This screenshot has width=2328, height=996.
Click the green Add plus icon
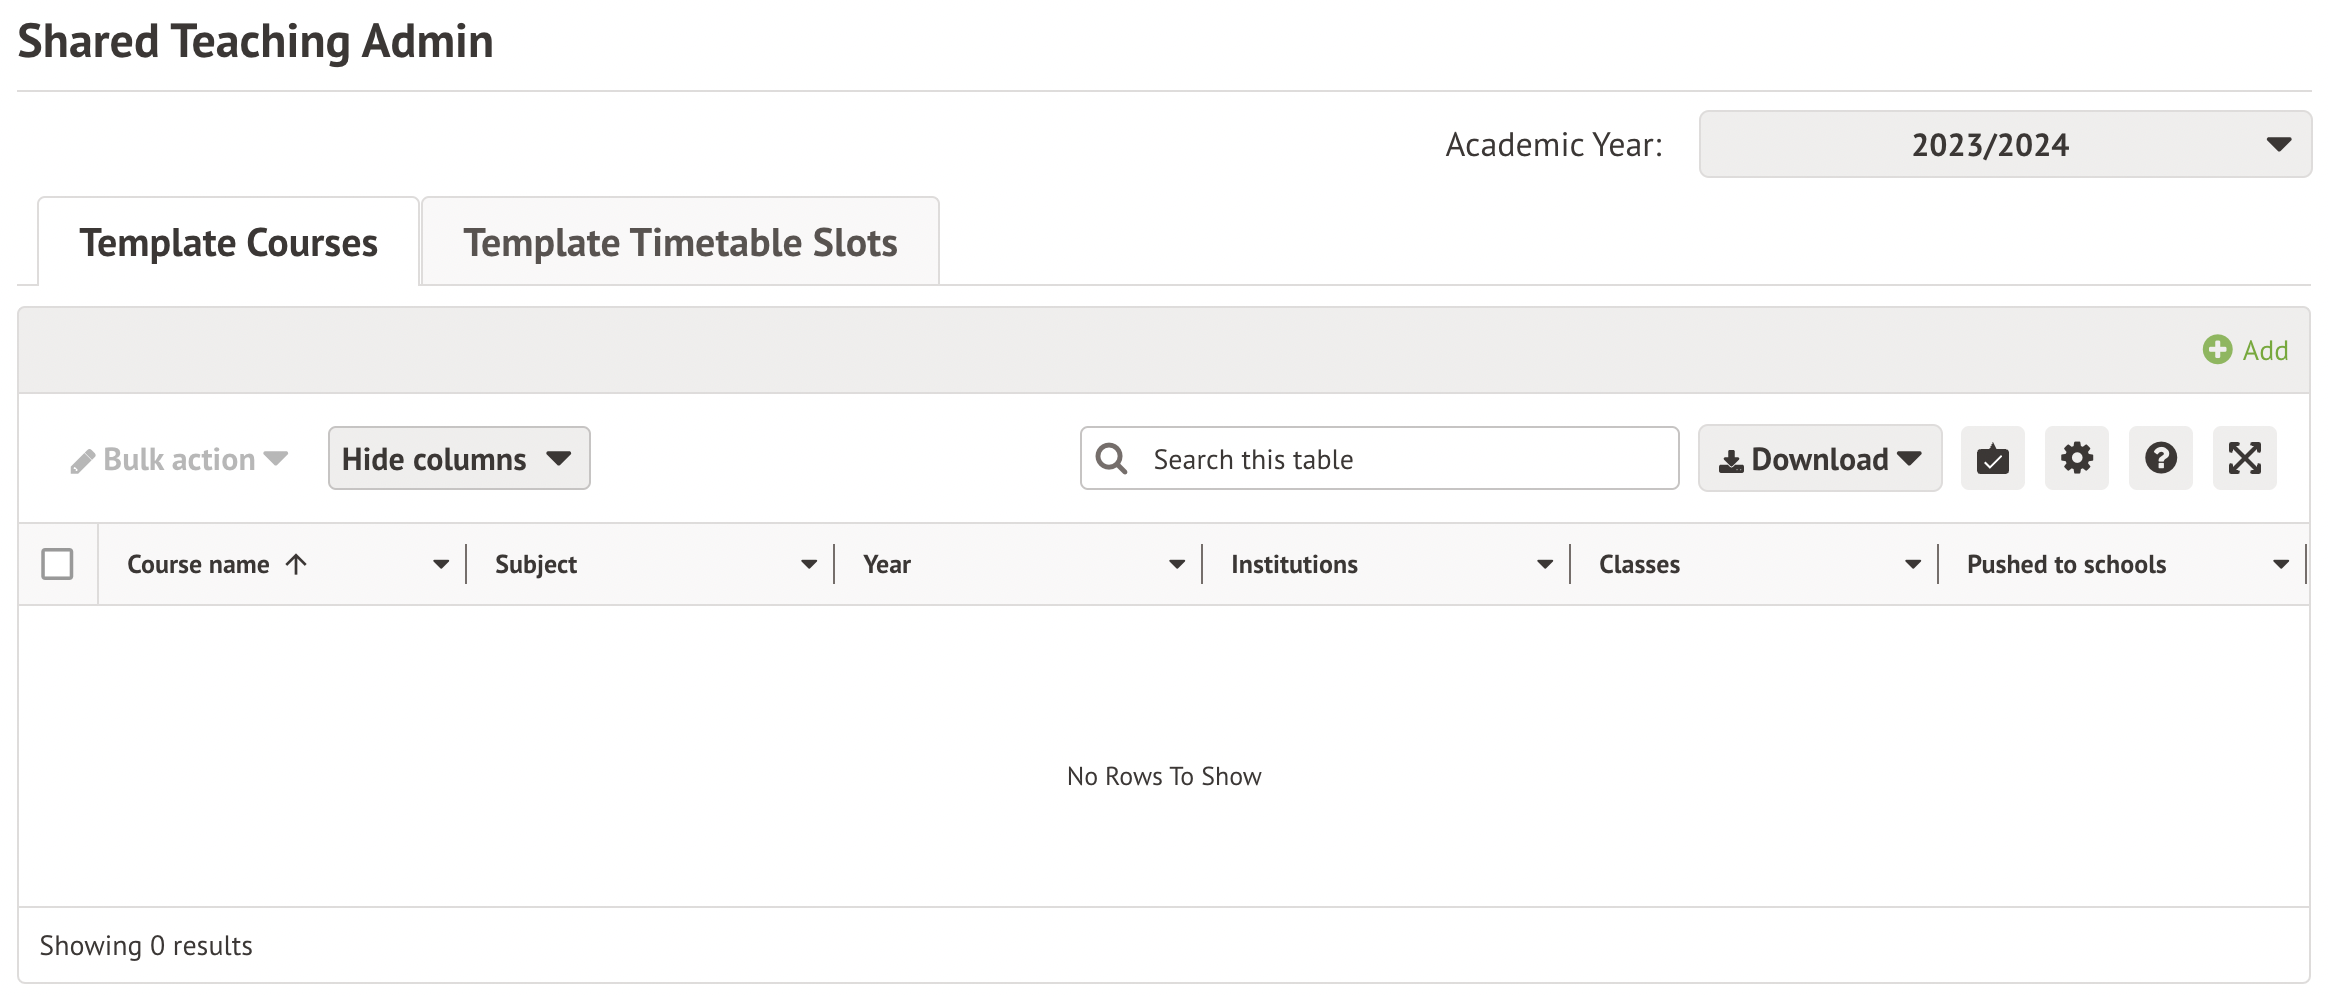2217,350
